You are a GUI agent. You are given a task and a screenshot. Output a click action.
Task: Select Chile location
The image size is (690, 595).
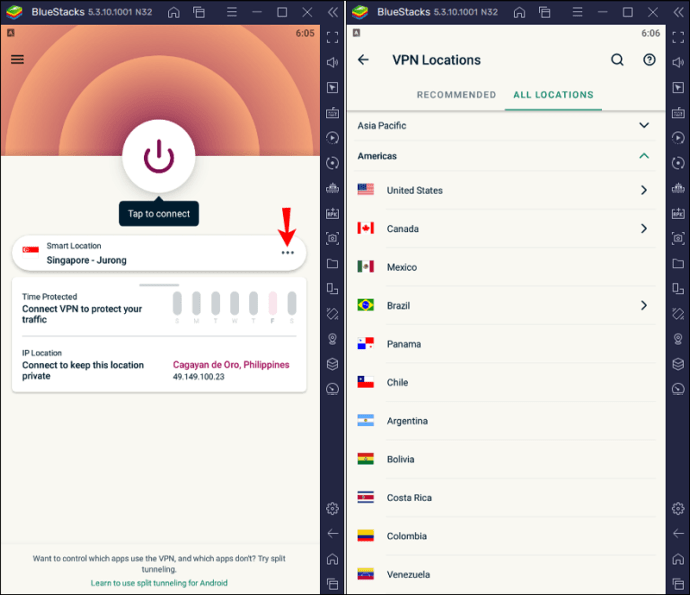tap(504, 382)
